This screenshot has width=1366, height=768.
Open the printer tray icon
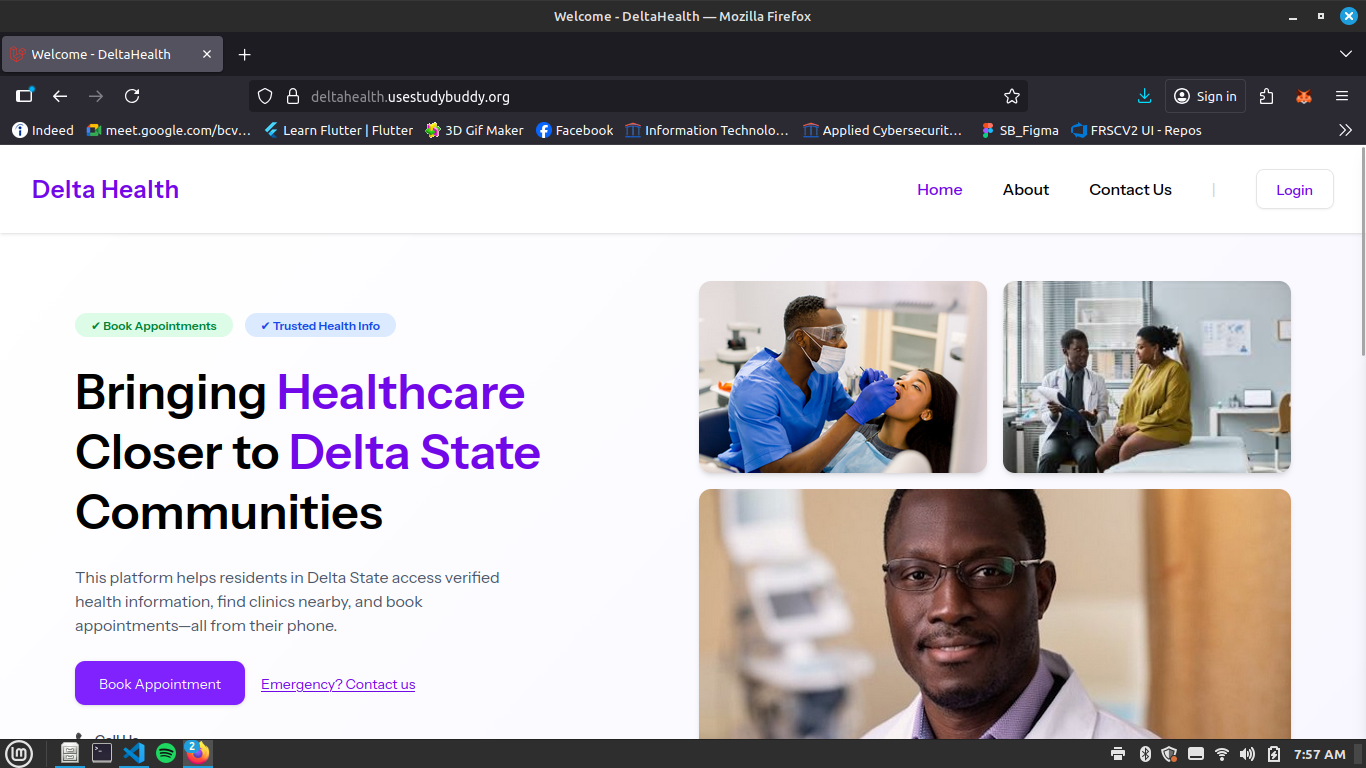[x=1118, y=754]
